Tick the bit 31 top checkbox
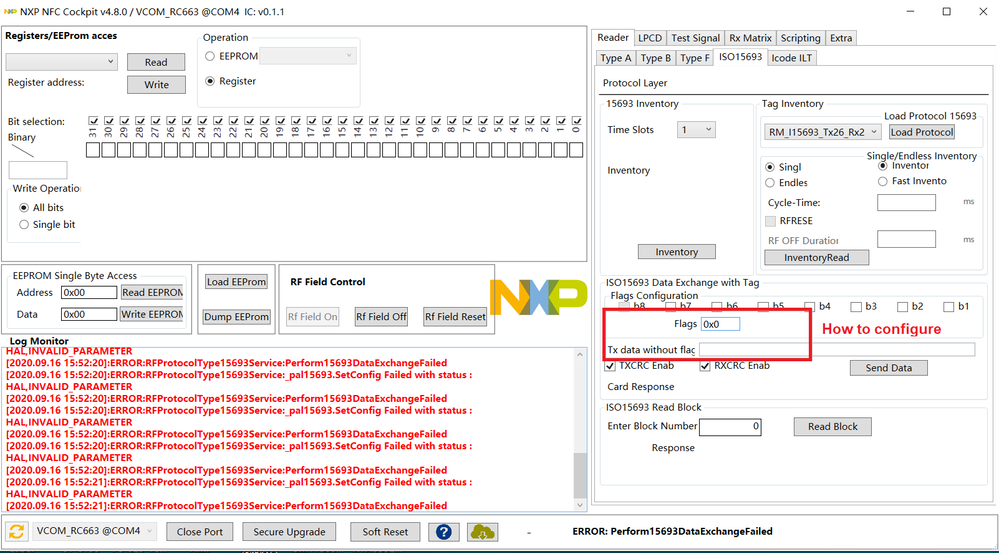Screen dimensions: 999x553 point(94,120)
